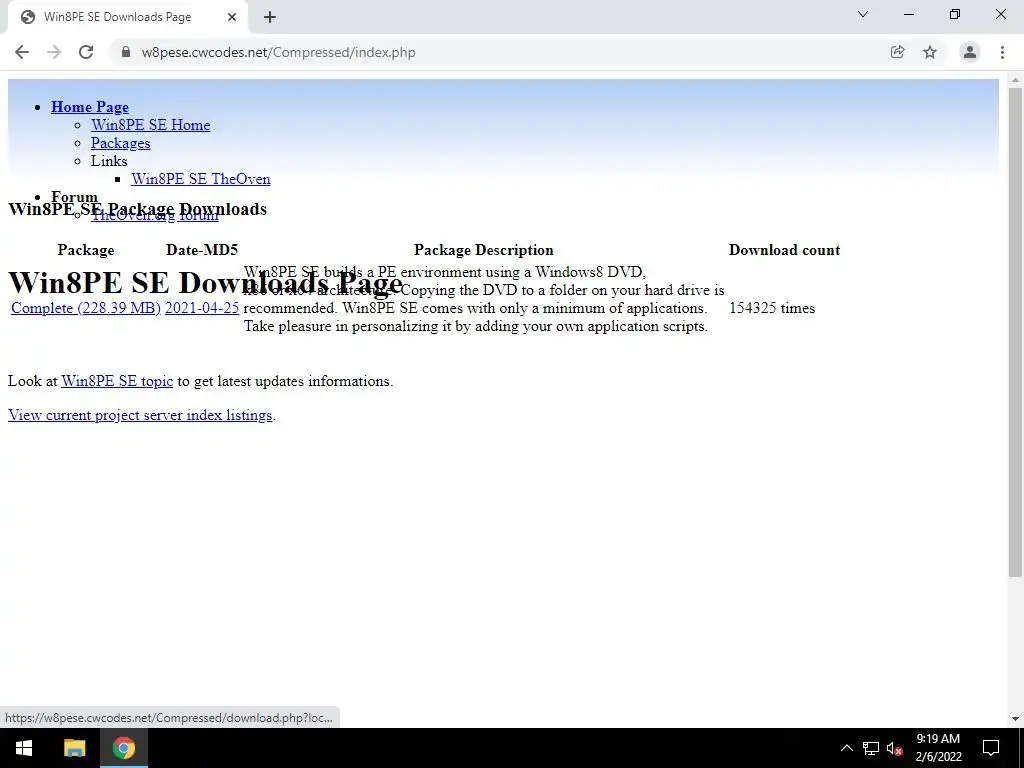Viewport: 1024px width, 768px height.
Task: Open the notification center icon
Action: (x=991, y=748)
